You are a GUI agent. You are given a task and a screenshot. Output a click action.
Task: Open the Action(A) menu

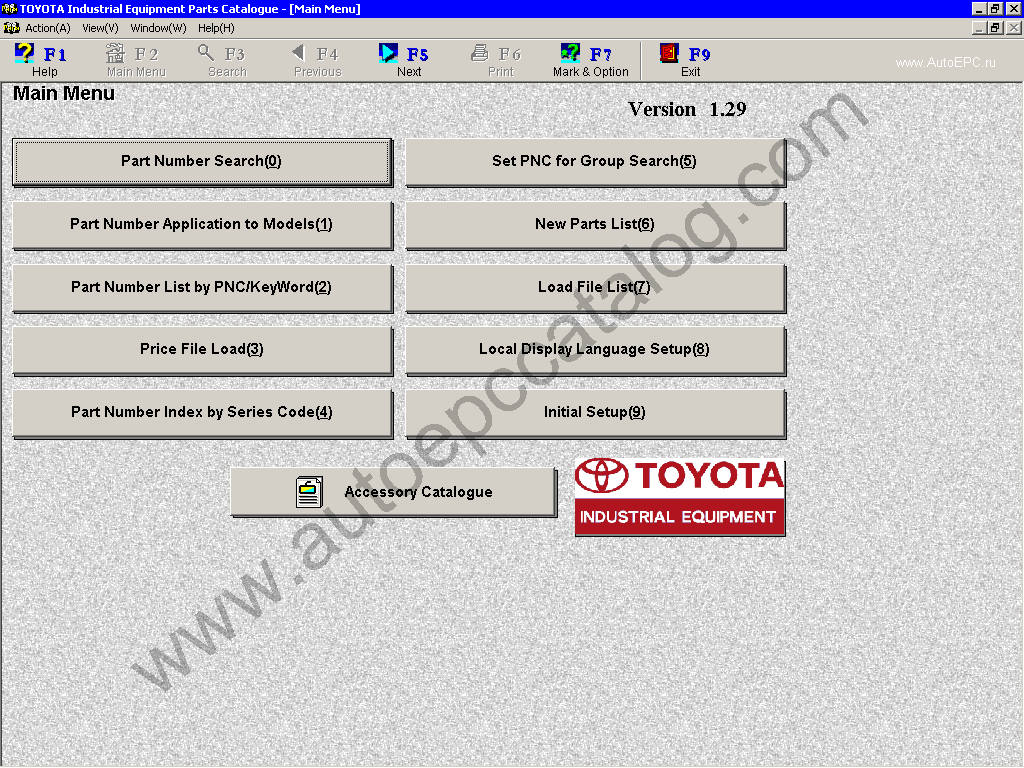47,28
